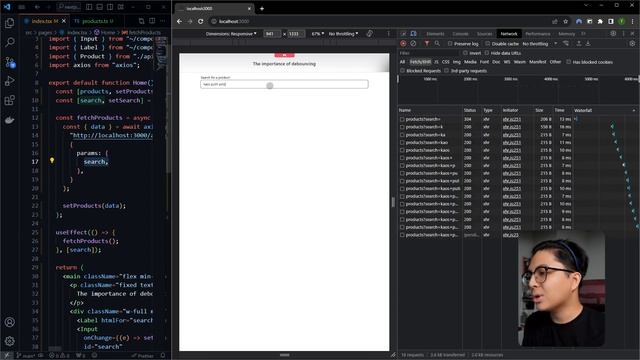Image resolution: width=640 pixels, height=360 pixels.
Task: Check 3rd-party requests
Action: click(x=447, y=71)
